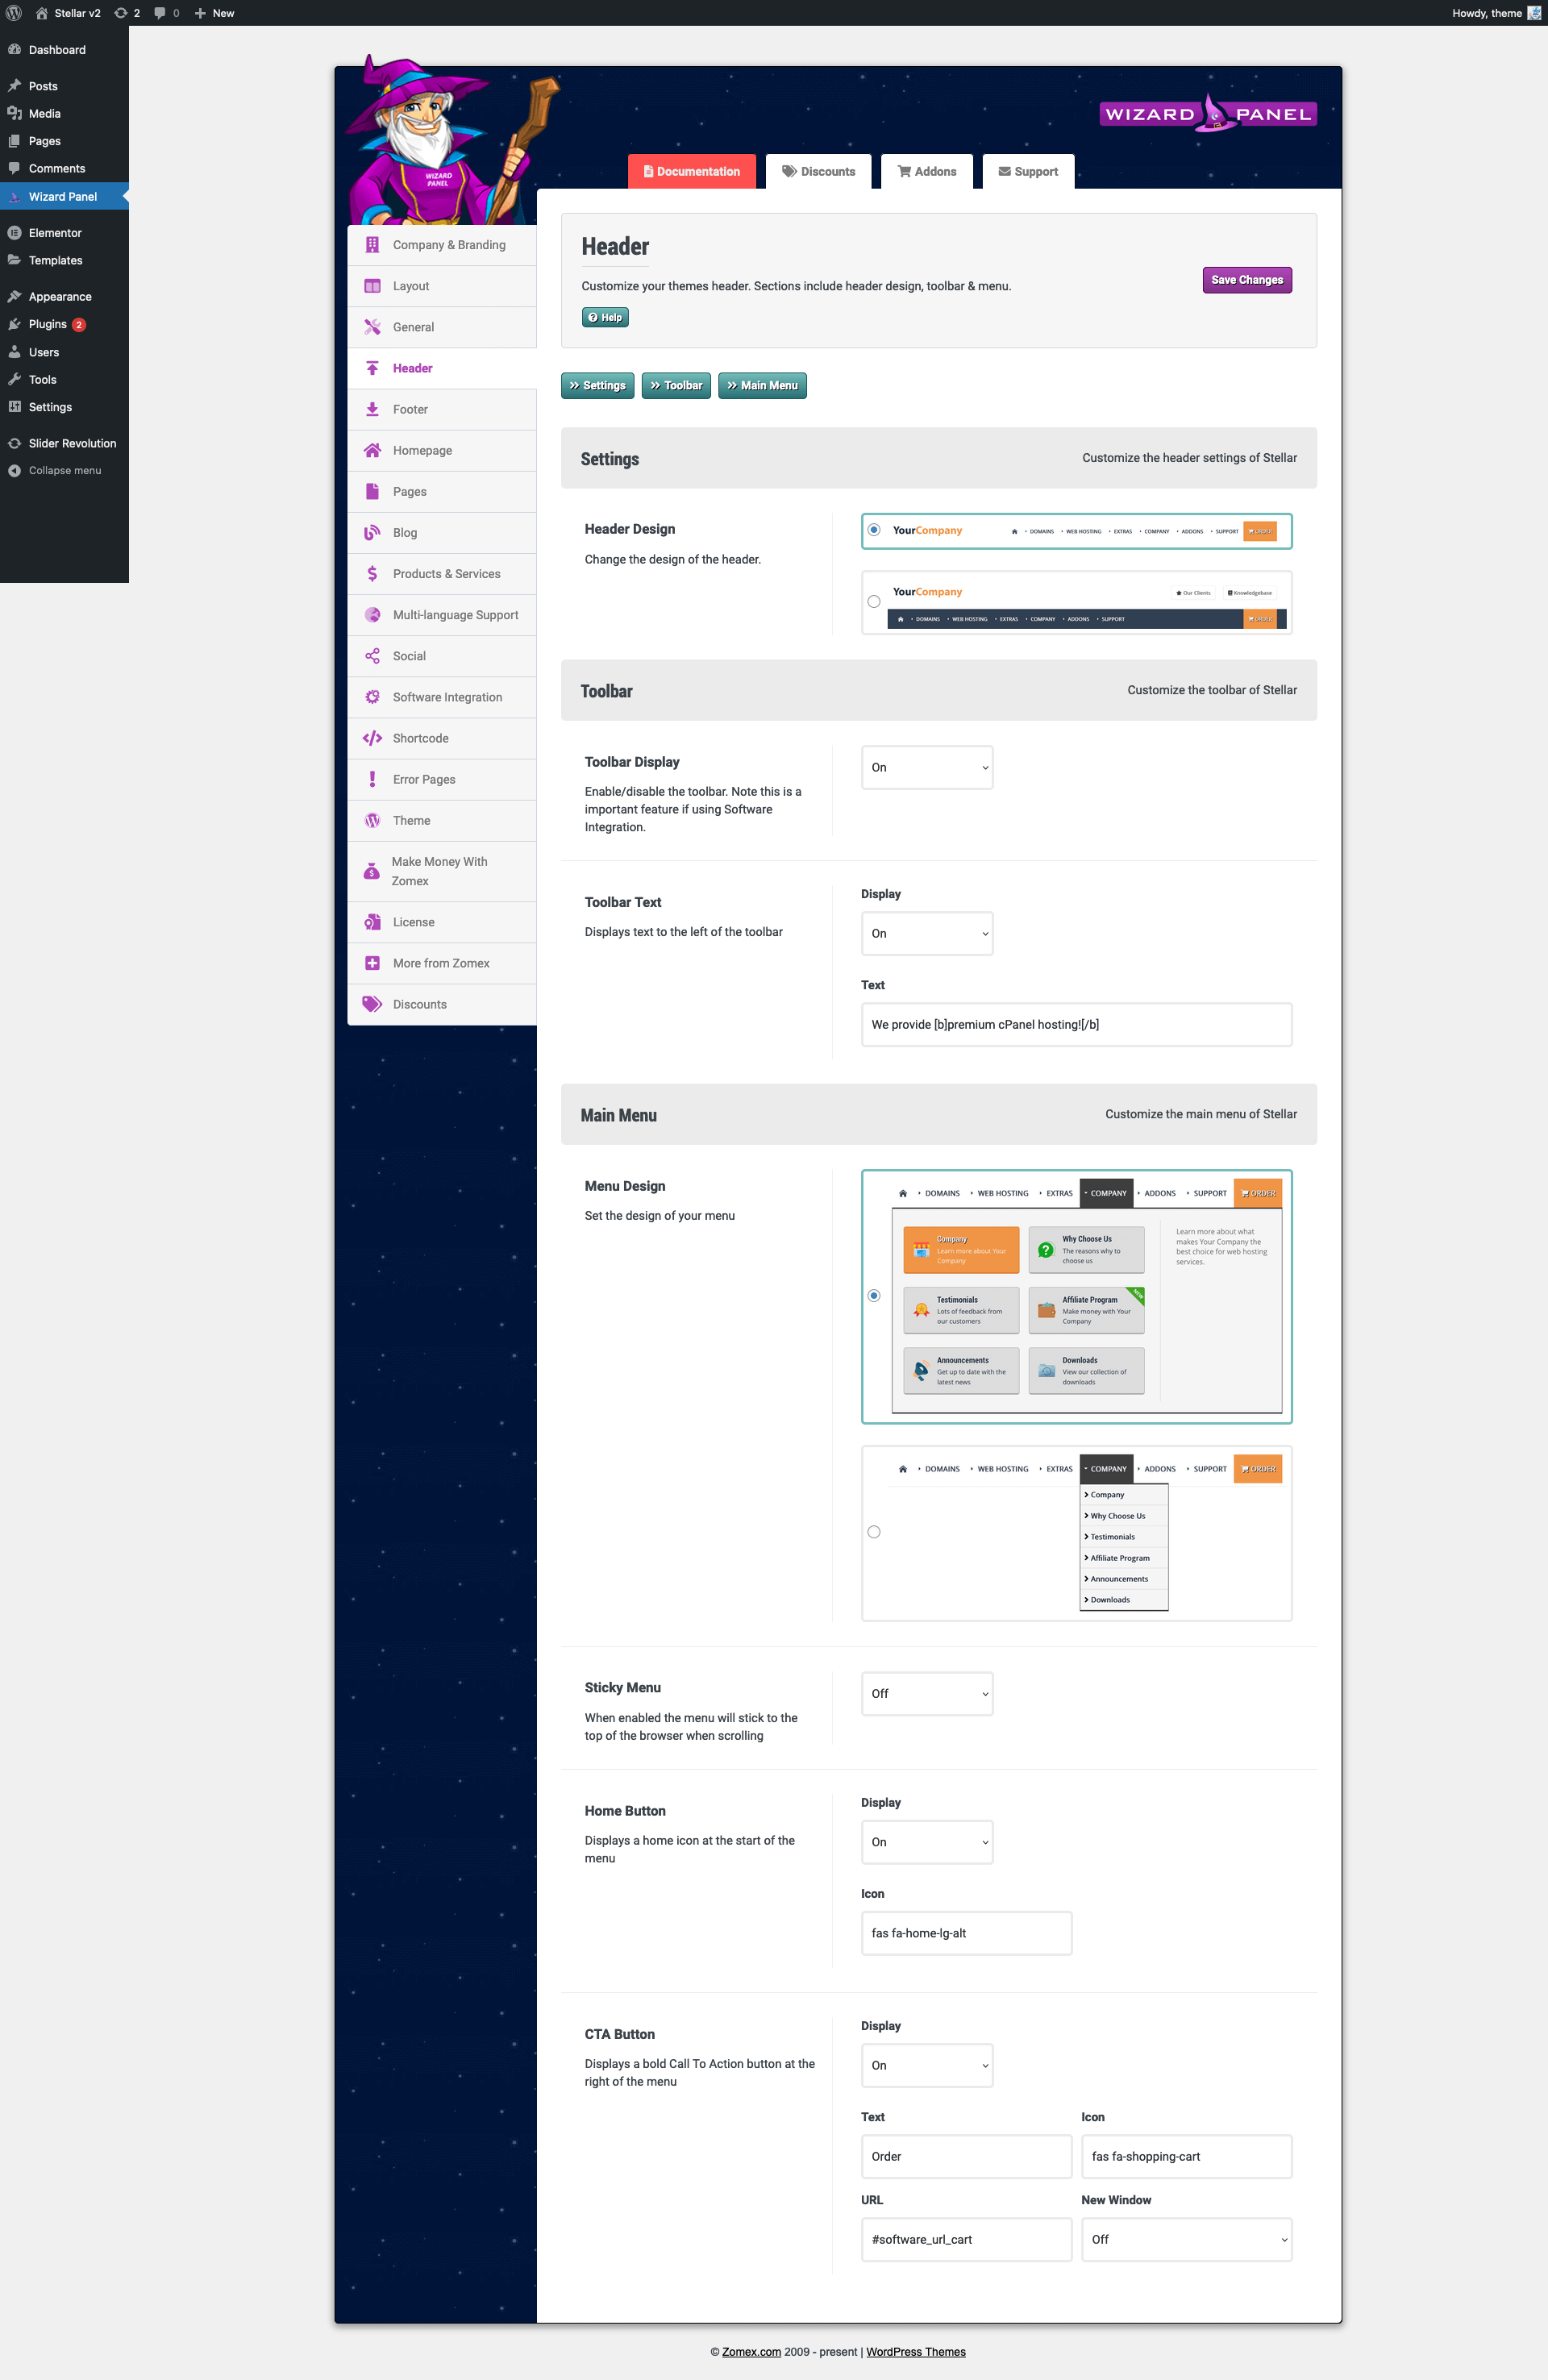Screen dimensions: 1548x2380
Task: Open the Documentation tab
Action: 691,171
